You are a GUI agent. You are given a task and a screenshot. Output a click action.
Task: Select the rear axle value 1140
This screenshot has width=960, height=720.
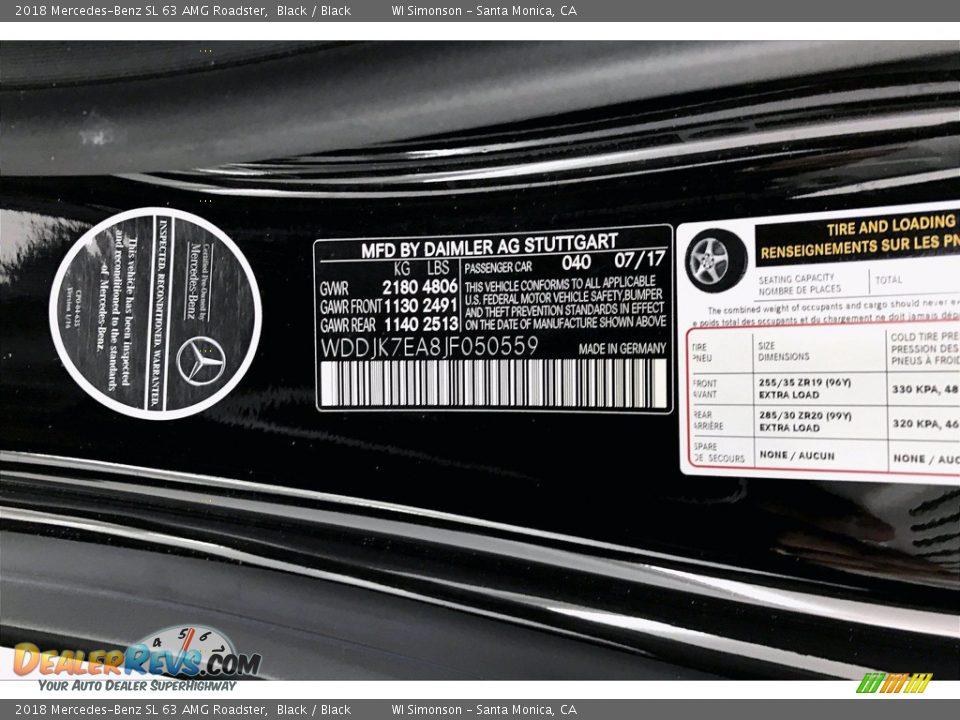coord(401,324)
